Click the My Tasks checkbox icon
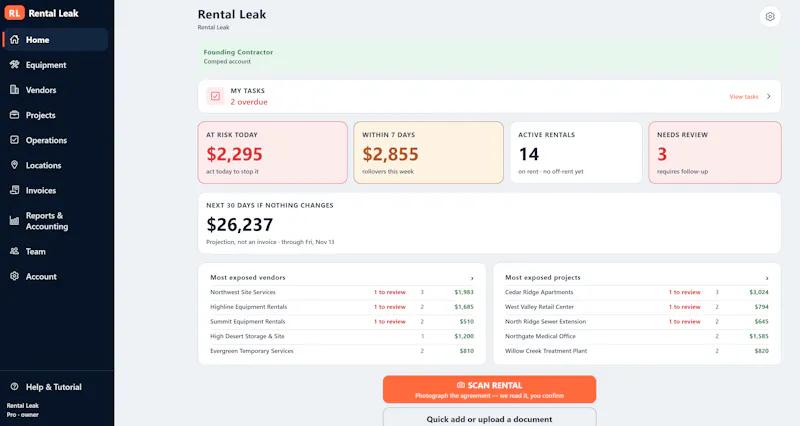This screenshot has width=800, height=426. pyautogui.click(x=215, y=96)
